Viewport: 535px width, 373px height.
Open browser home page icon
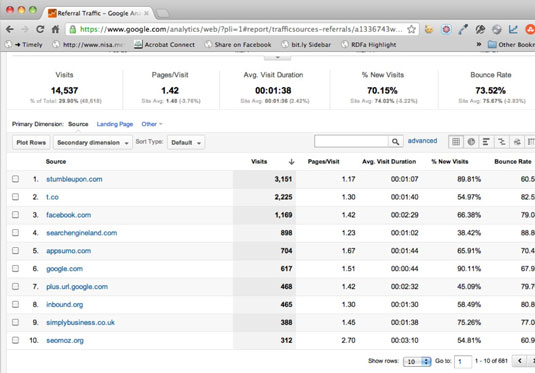click(x=56, y=29)
